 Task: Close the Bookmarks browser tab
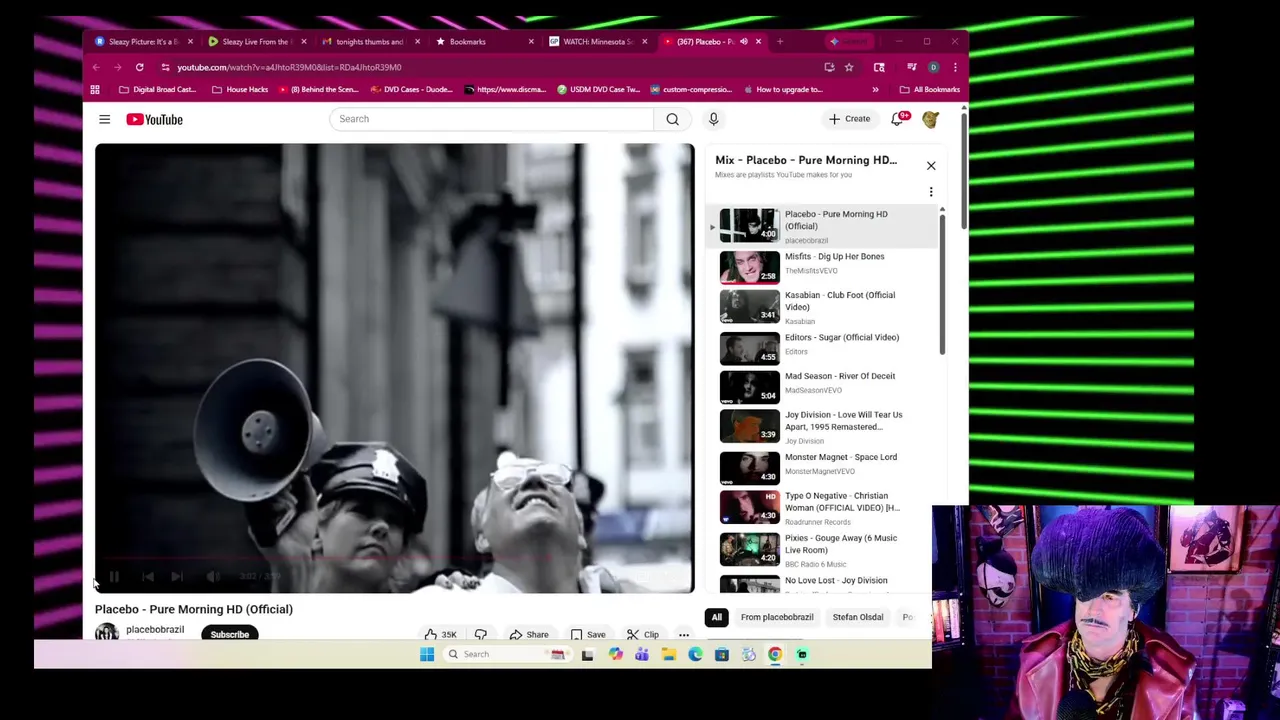[530, 42]
